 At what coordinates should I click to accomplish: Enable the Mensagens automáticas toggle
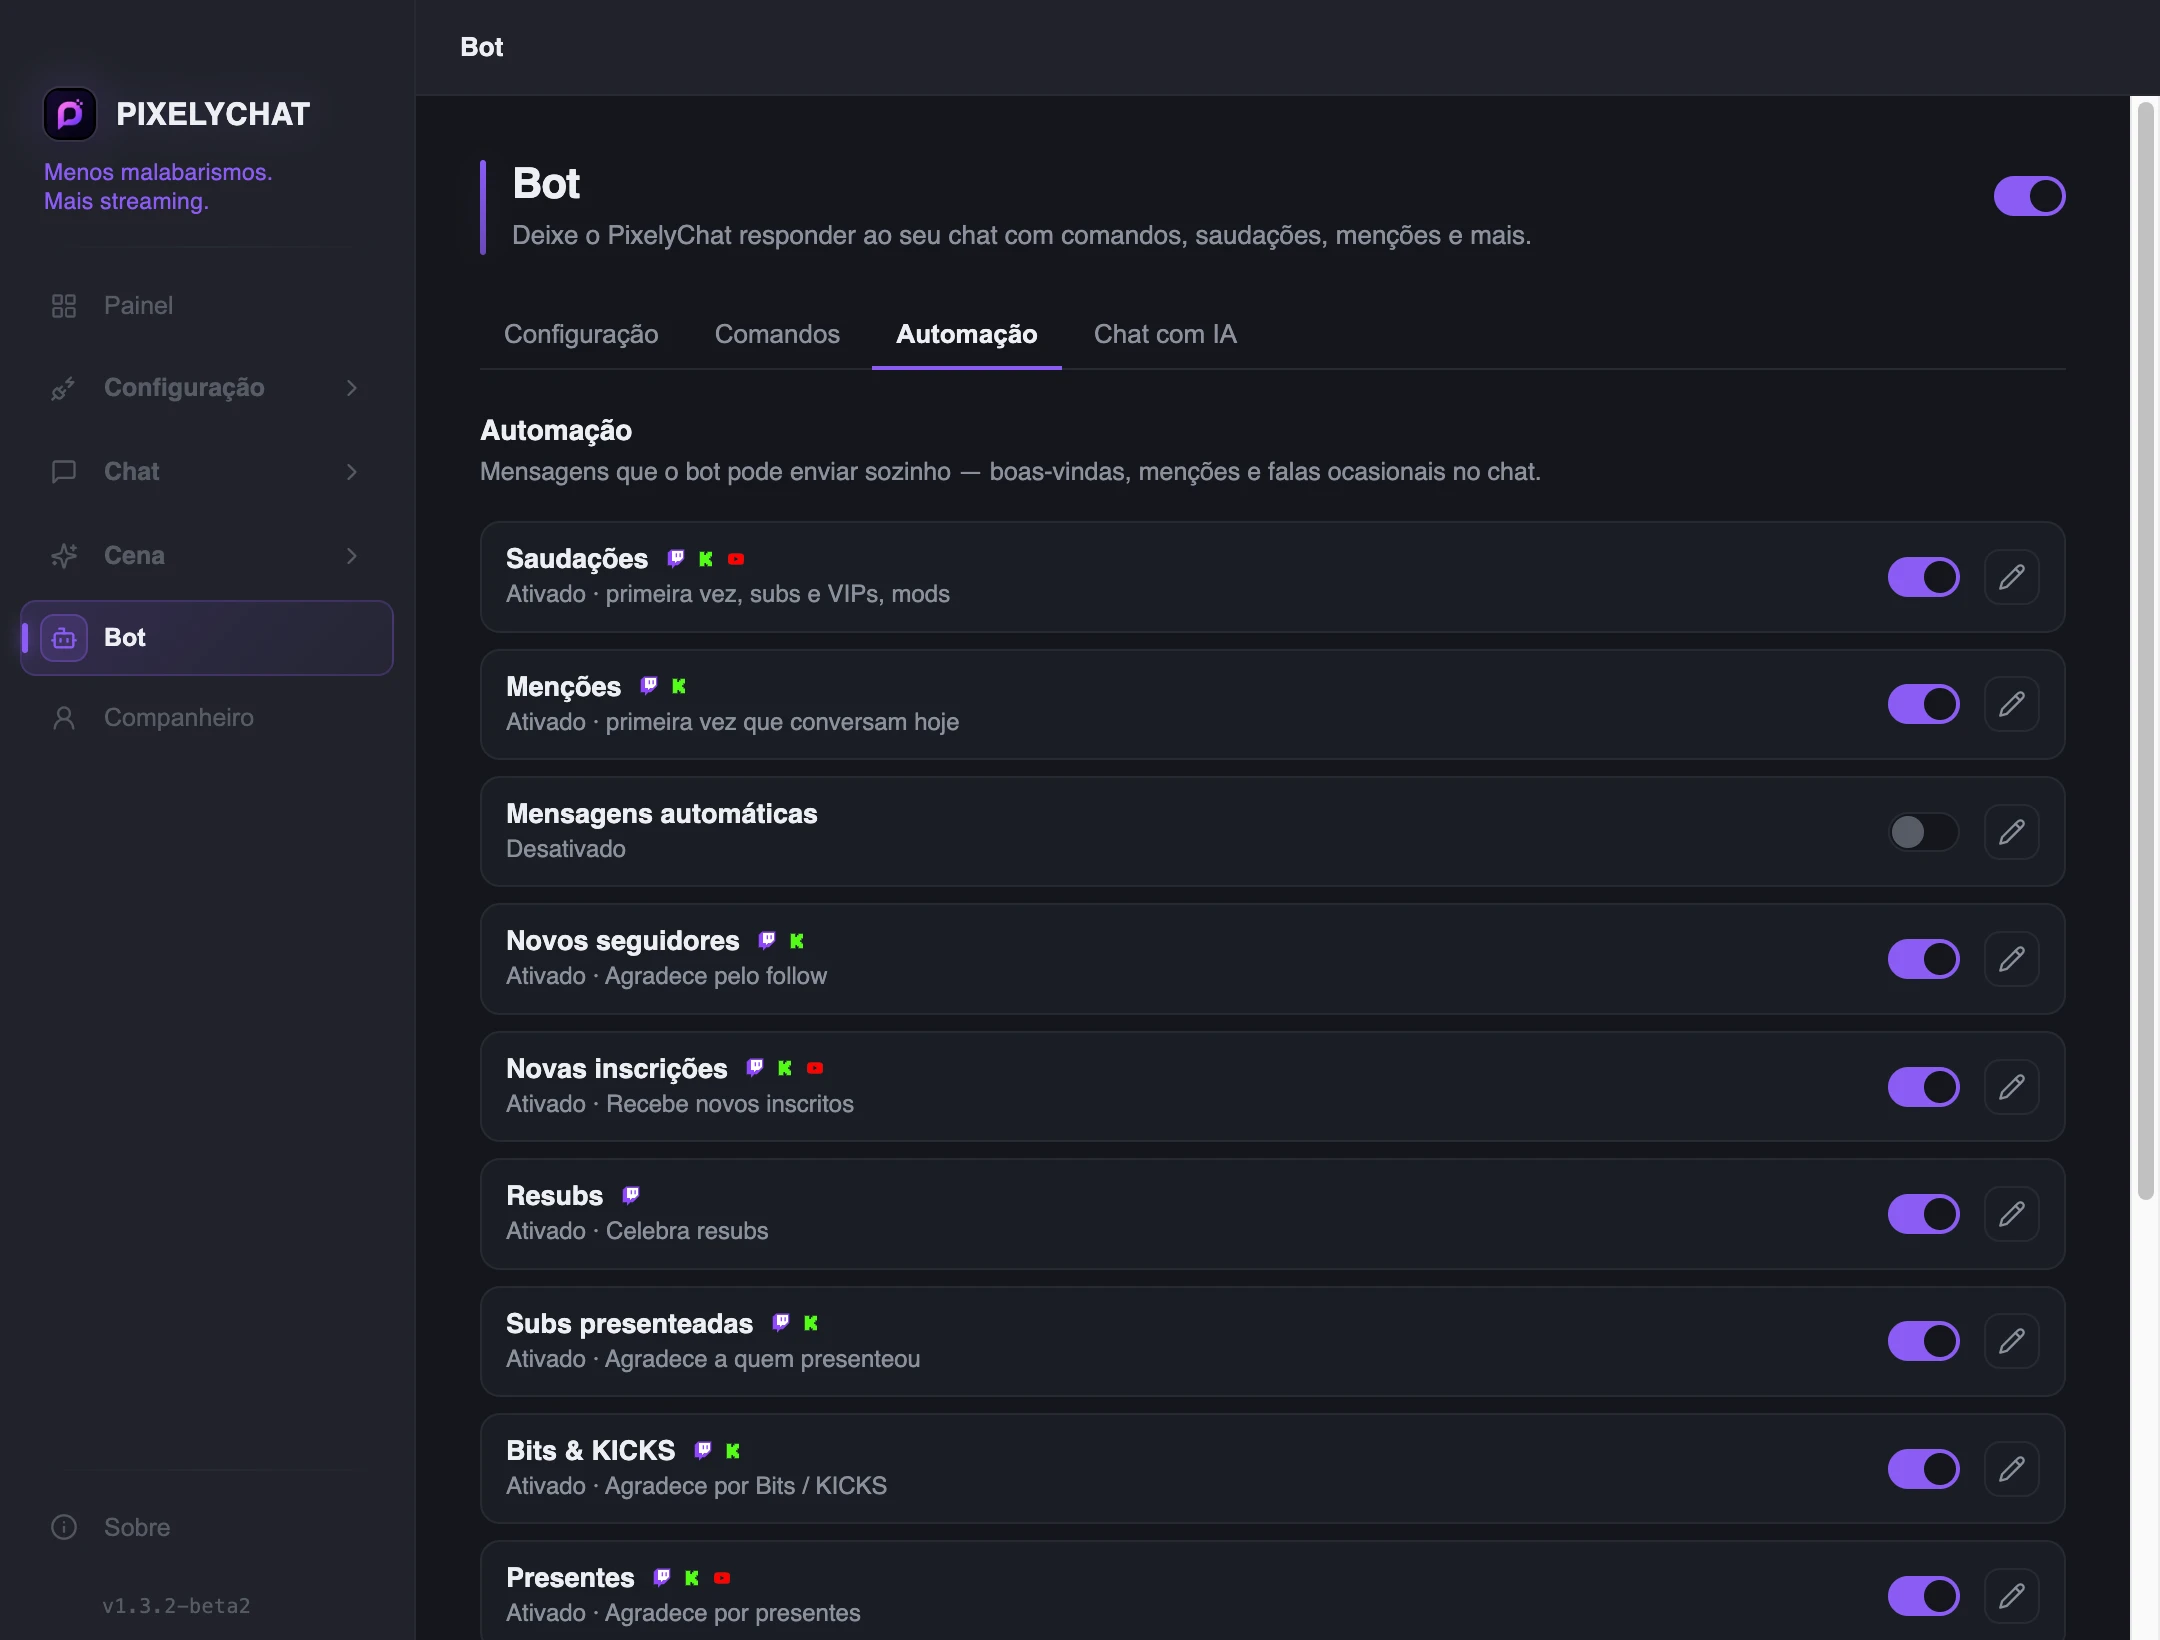1923,832
